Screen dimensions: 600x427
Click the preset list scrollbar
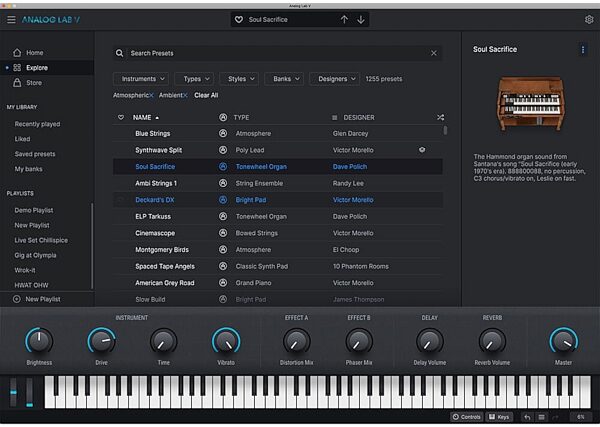[x=445, y=130]
